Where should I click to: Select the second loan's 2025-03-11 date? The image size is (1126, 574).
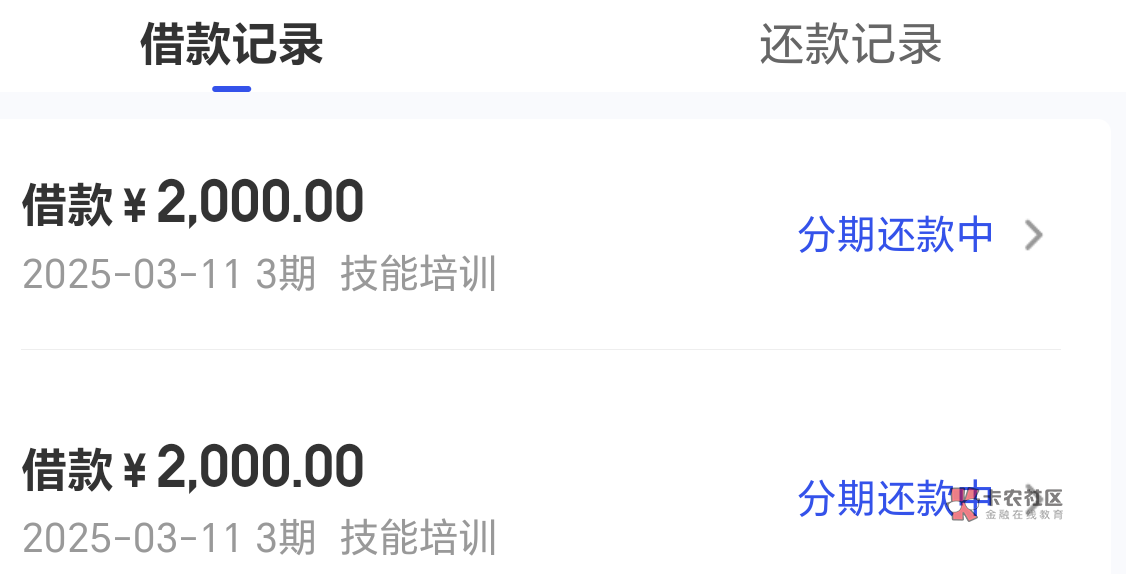click(x=132, y=538)
